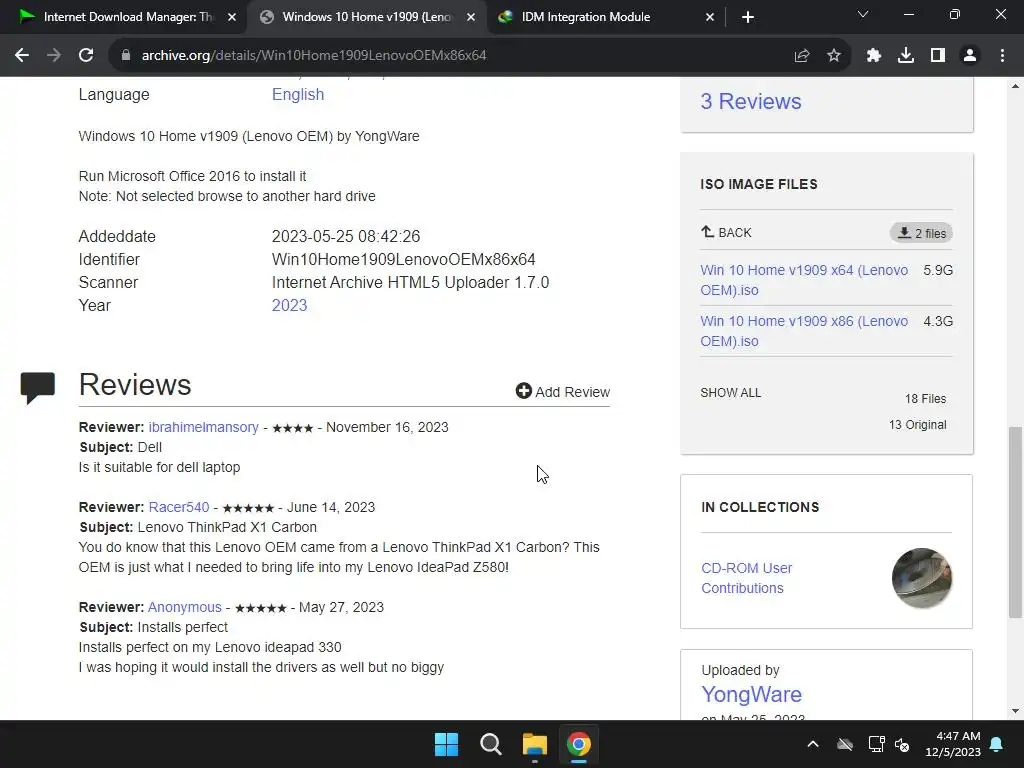Image resolution: width=1024 pixels, height=768 pixels.
Task: Click the scrollbar down arrow
Action: (1015, 711)
